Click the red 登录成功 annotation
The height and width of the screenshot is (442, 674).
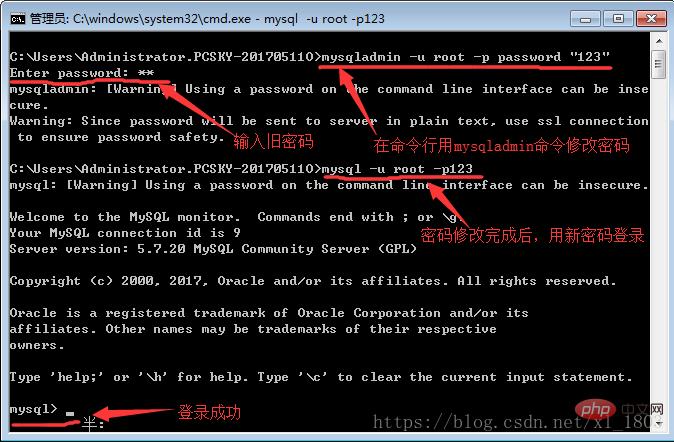pyautogui.click(x=209, y=412)
